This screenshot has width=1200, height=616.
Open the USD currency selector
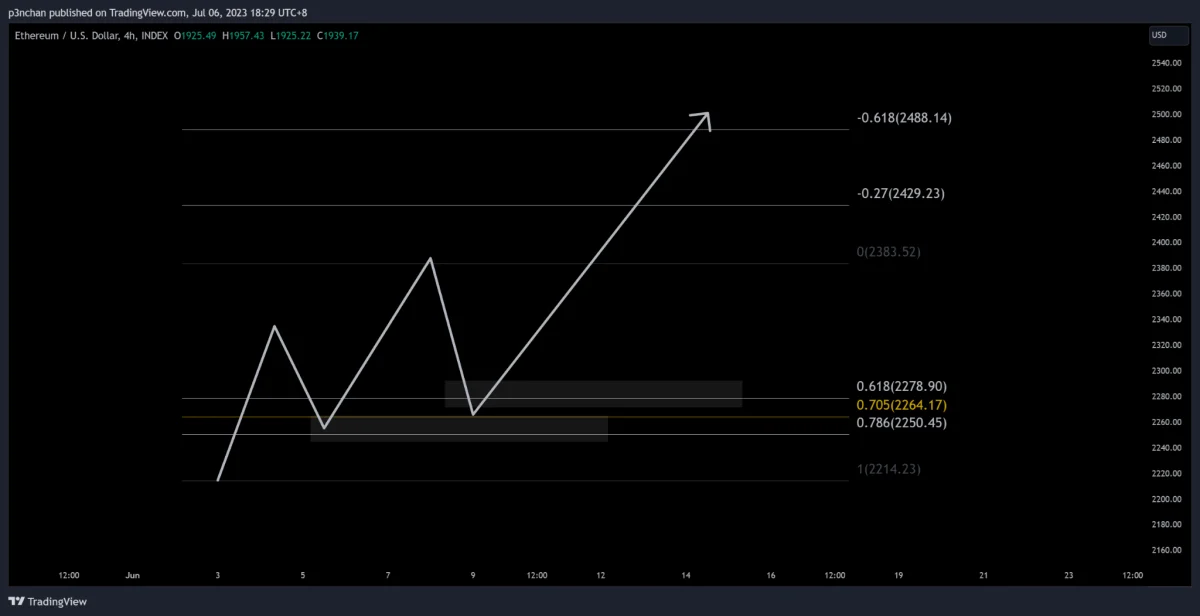pyautogui.click(x=1160, y=36)
